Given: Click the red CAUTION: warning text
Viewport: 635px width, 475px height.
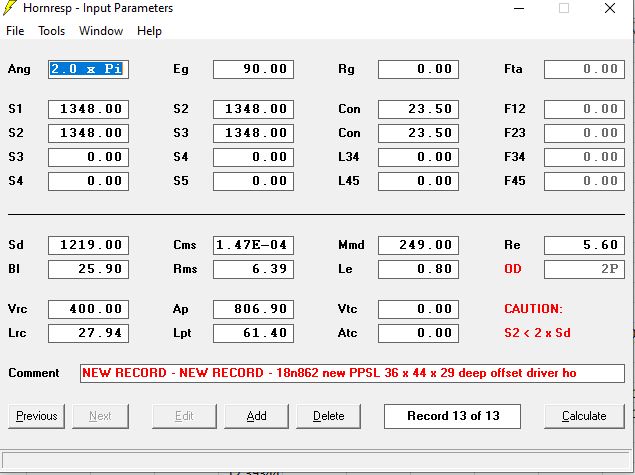Looking at the screenshot, I should coord(533,309).
